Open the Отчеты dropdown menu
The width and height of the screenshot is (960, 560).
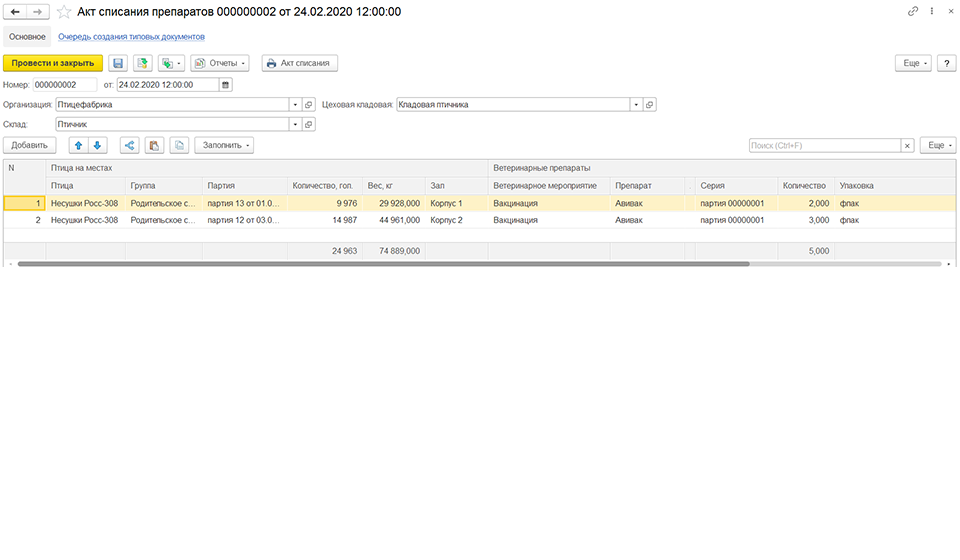click(x=220, y=63)
